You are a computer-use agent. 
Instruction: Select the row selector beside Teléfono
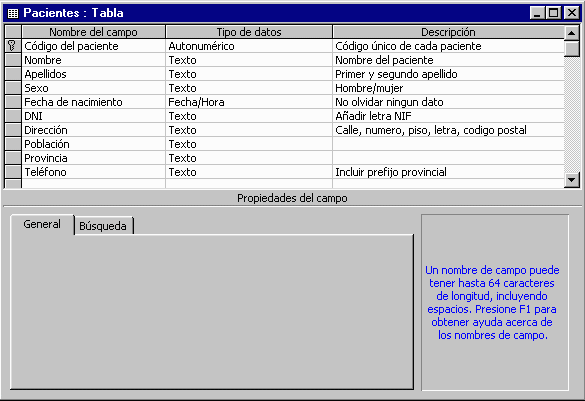tap(13, 172)
